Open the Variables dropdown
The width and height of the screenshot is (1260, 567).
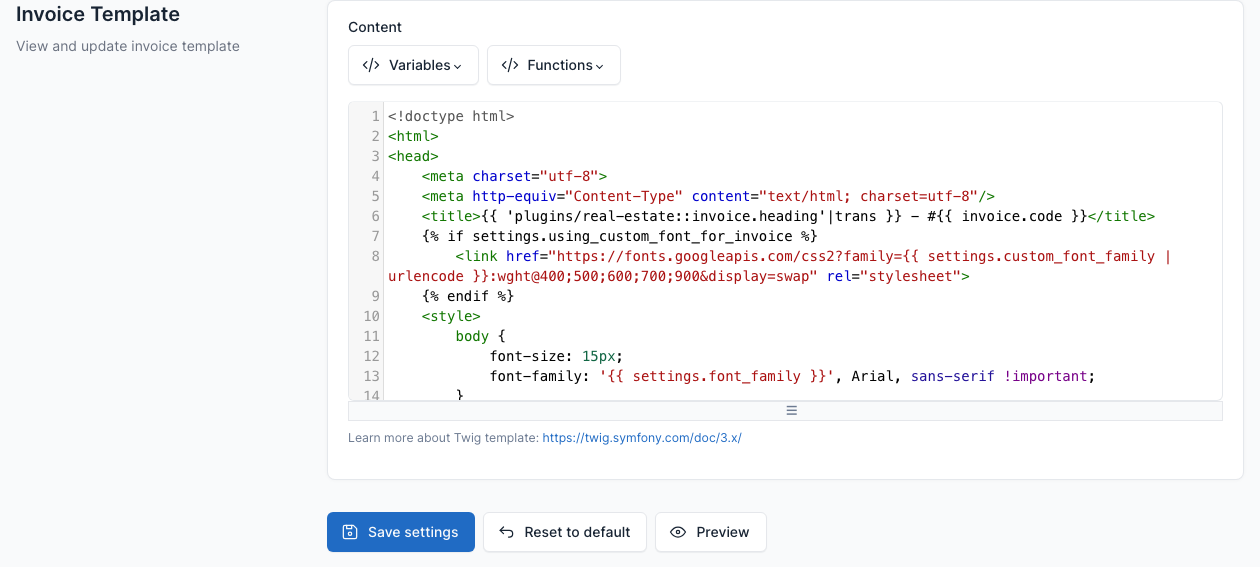pyautogui.click(x=413, y=65)
